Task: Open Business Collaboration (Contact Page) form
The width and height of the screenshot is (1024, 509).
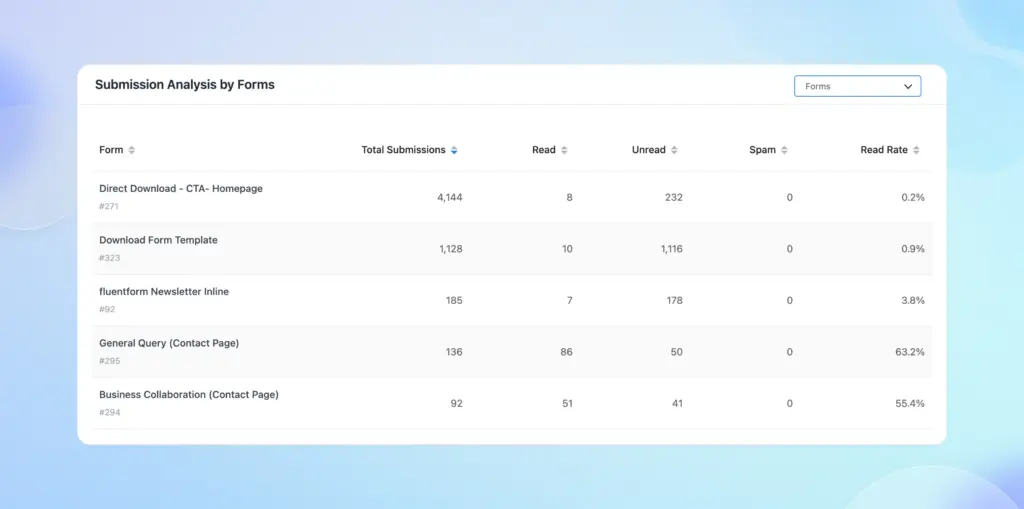Action: click(189, 395)
